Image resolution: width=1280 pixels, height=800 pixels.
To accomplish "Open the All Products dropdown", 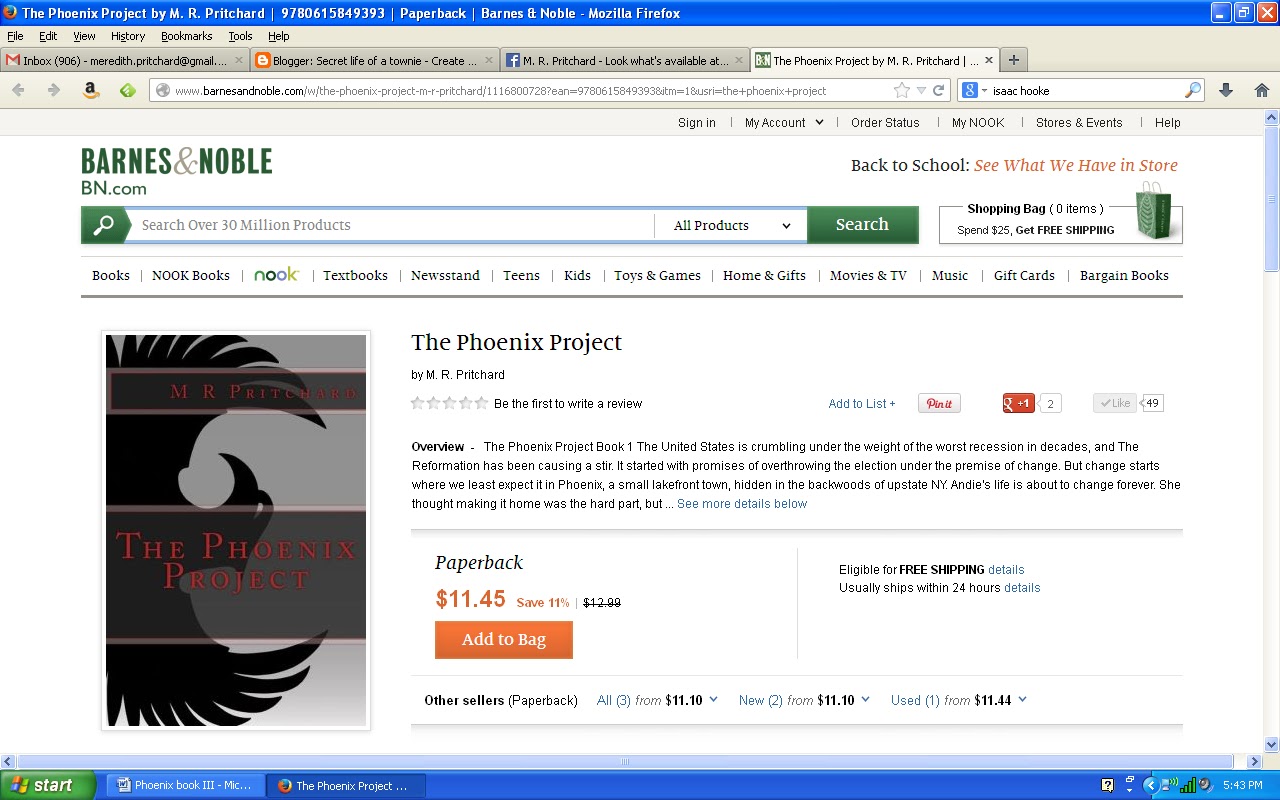I will point(731,225).
